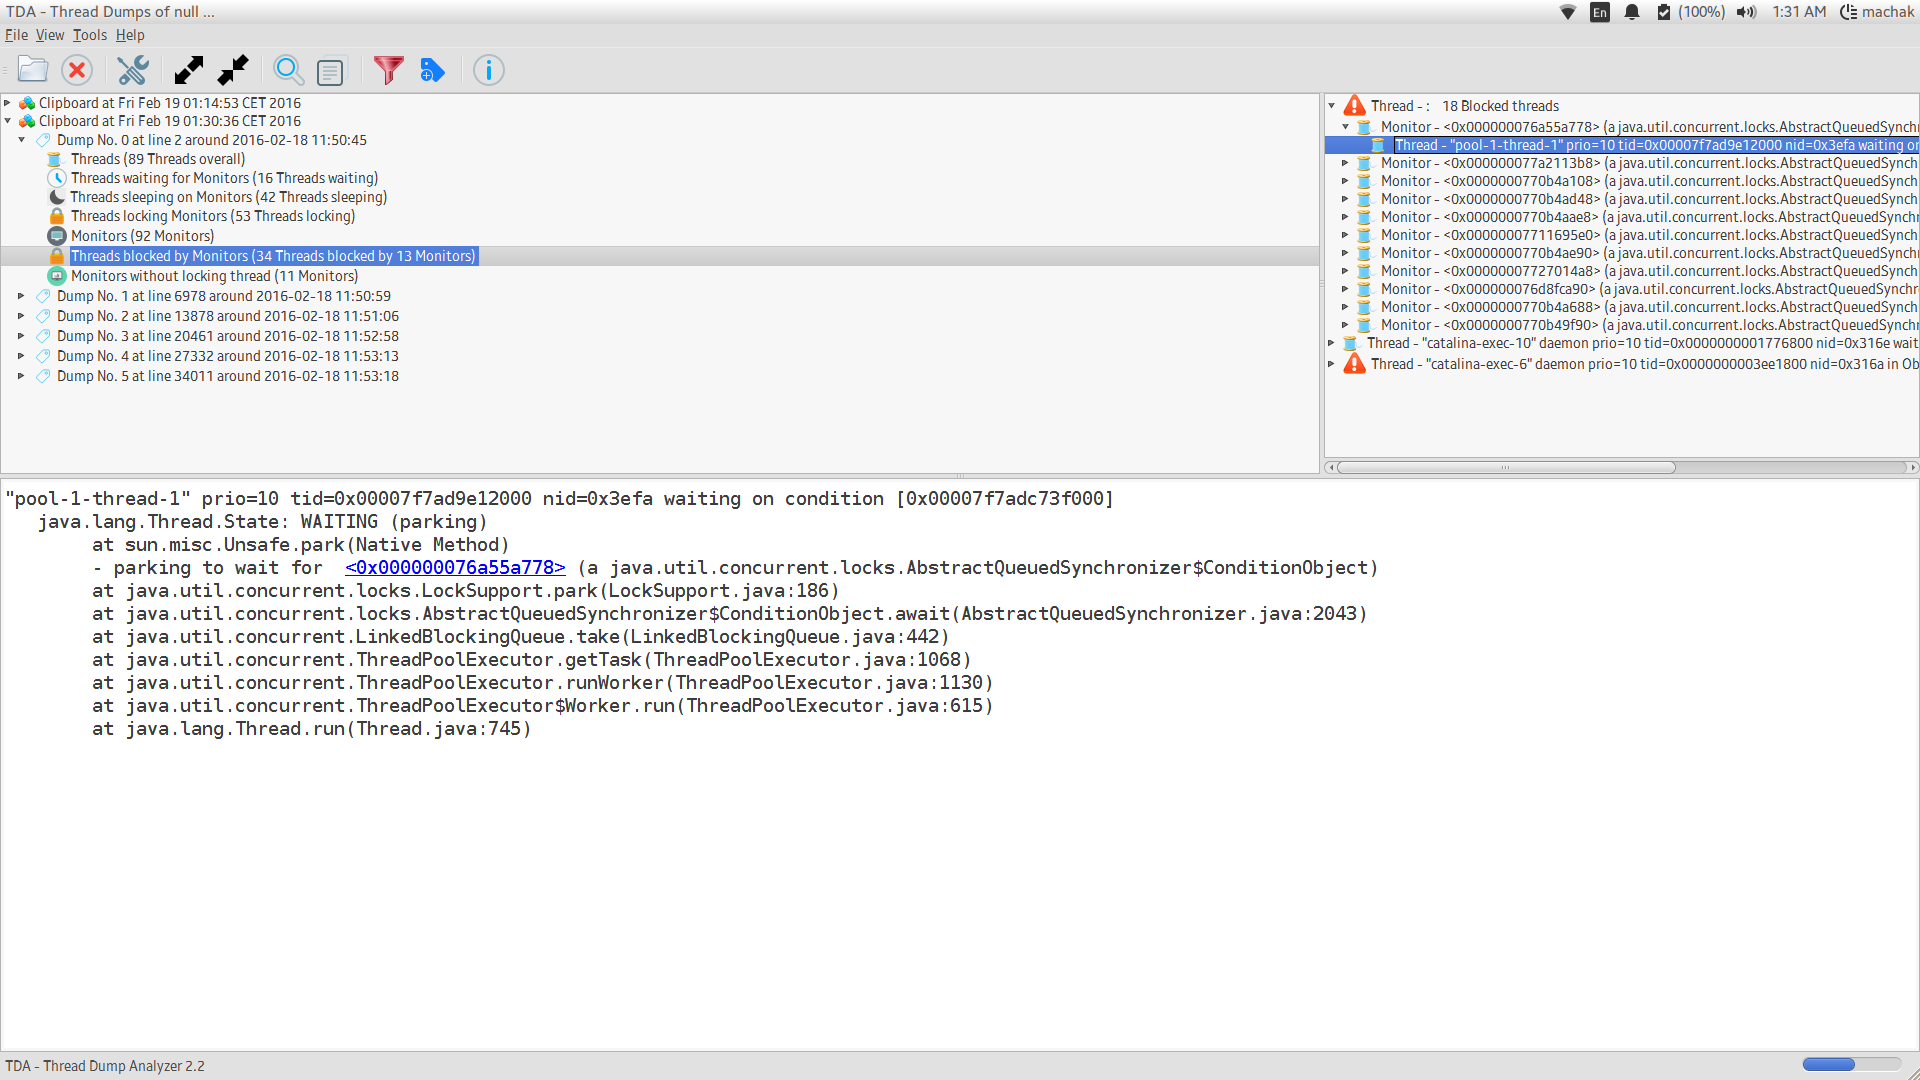Click the magnifying glass search icon
Viewport: 1920px width, 1080px height.
288,70
